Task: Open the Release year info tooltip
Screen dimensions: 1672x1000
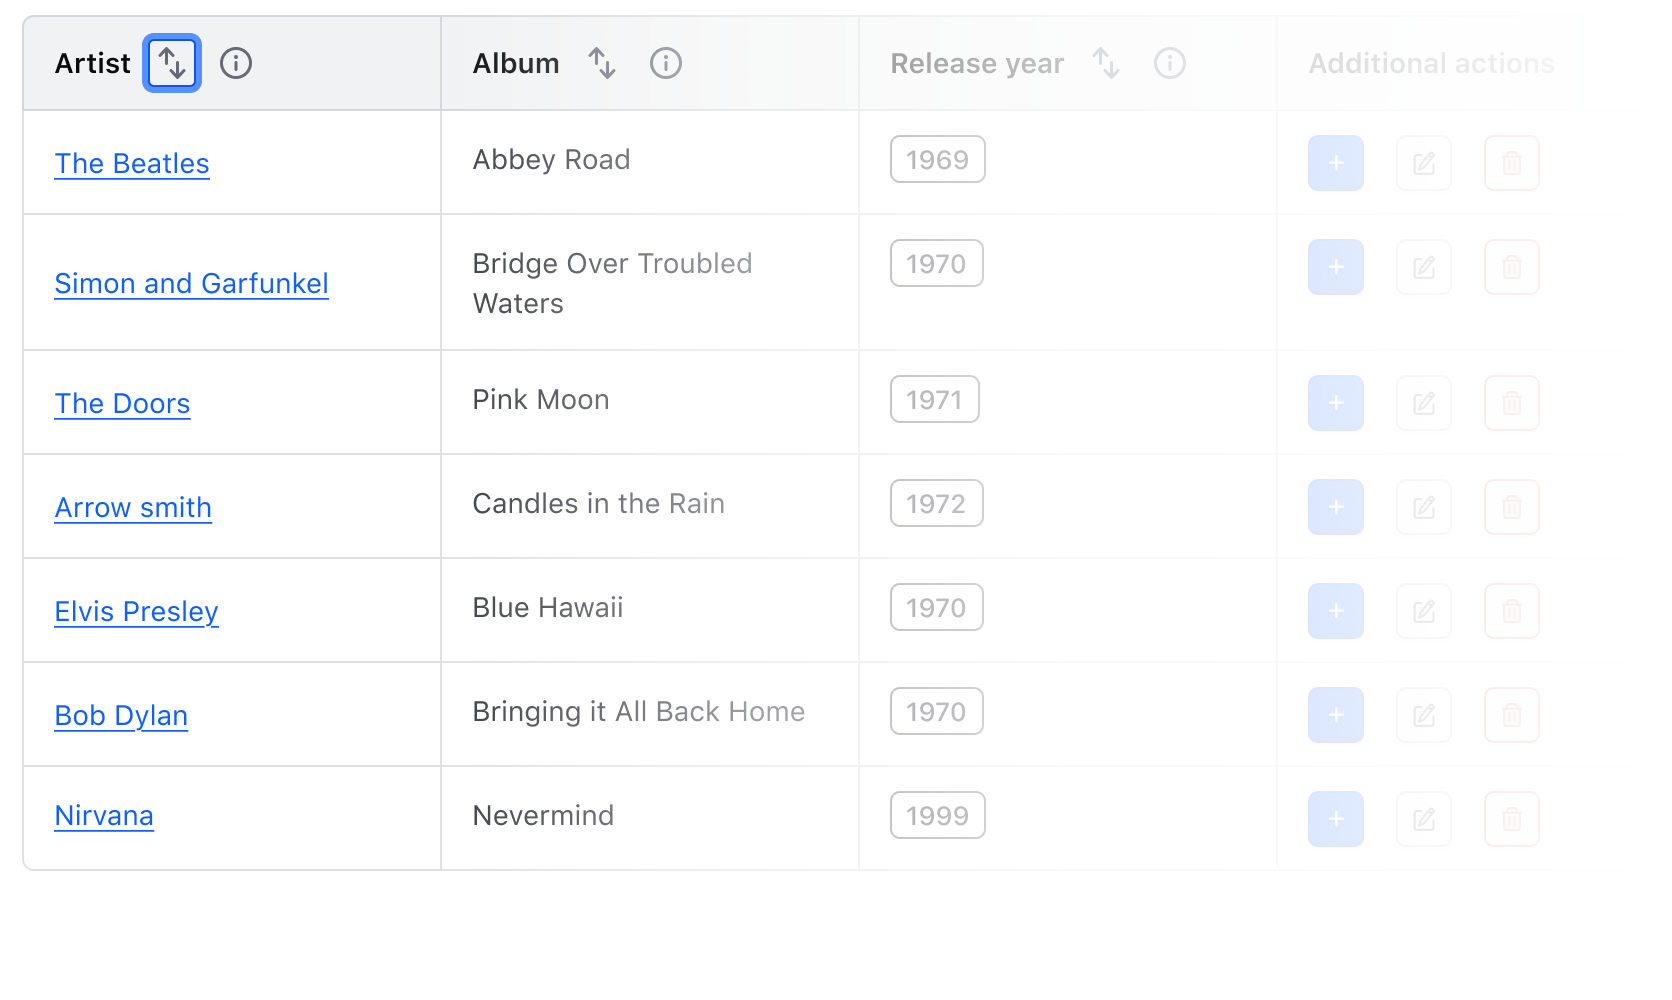Action: click(x=1170, y=62)
